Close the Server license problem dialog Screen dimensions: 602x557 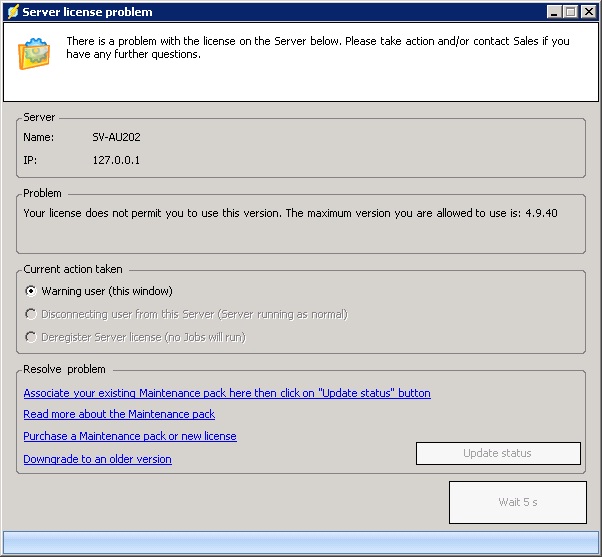click(588, 11)
